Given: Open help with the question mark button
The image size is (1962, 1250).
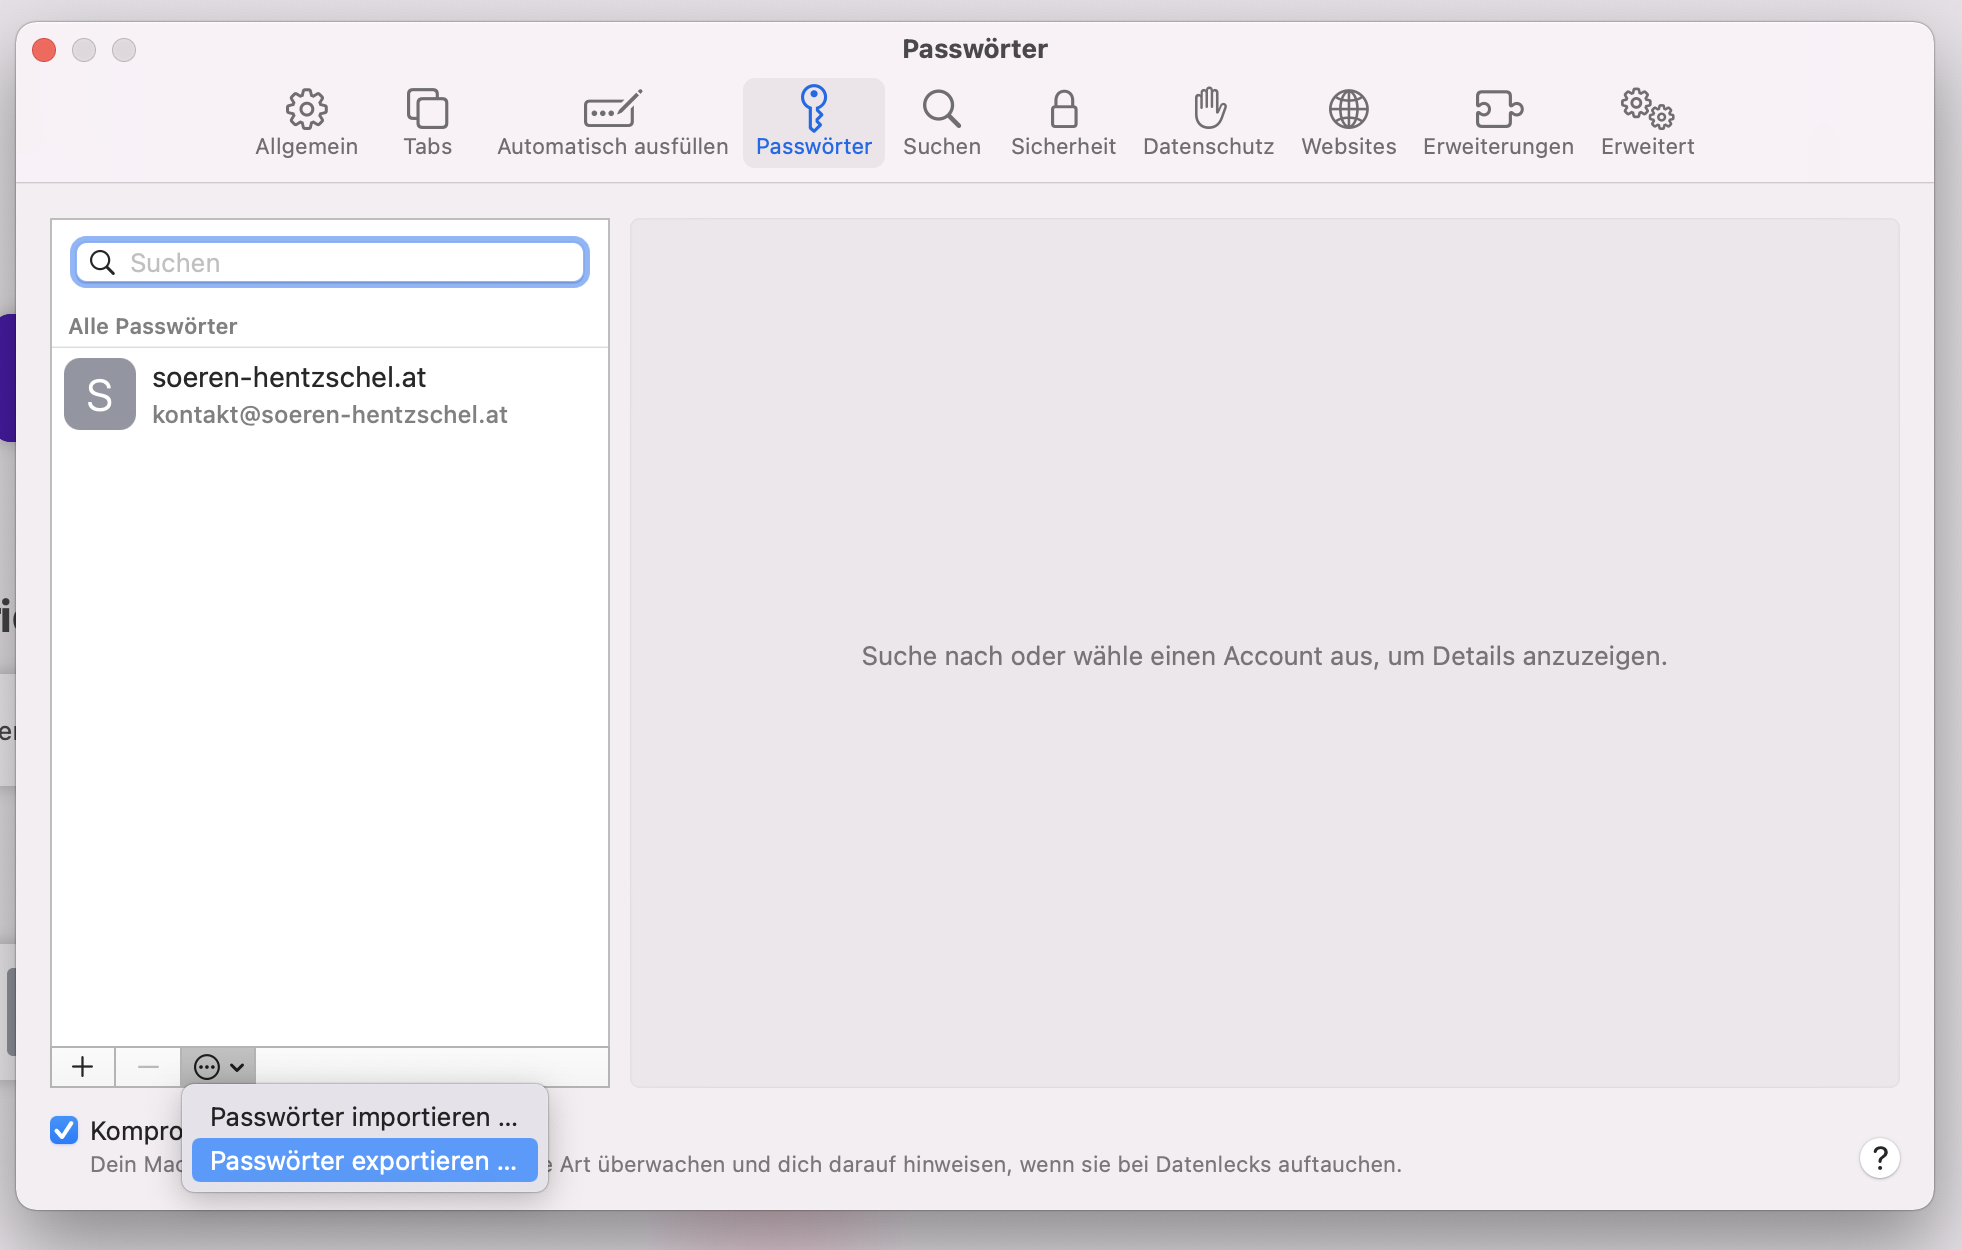Looking at the screenshot, I should point(1879,1158).
